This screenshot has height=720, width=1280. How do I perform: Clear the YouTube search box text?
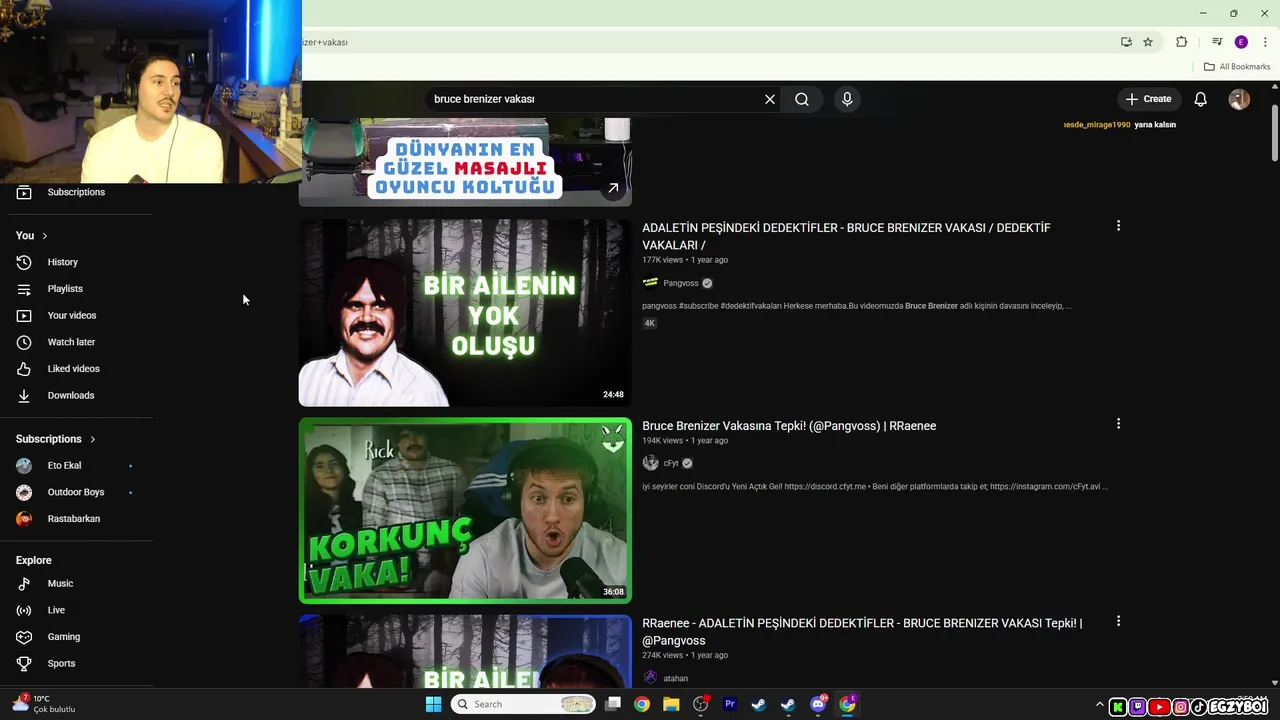(x=770, y=99)
